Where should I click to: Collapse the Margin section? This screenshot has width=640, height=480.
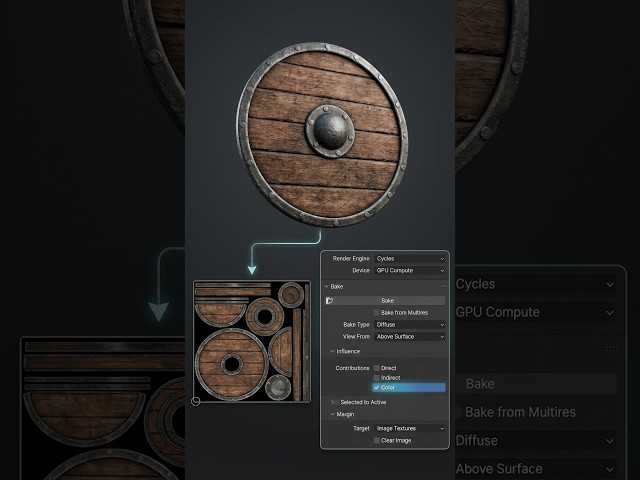click(333, 414)
